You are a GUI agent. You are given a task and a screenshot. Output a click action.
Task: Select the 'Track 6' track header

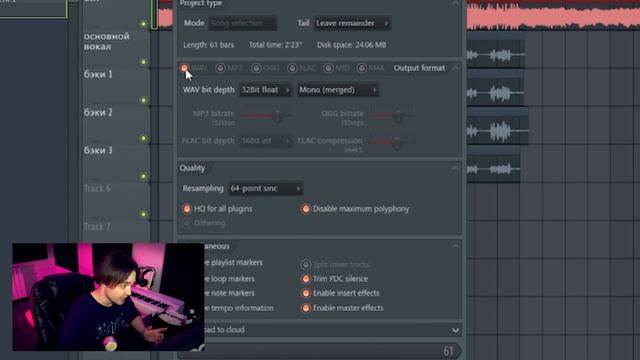116,201
